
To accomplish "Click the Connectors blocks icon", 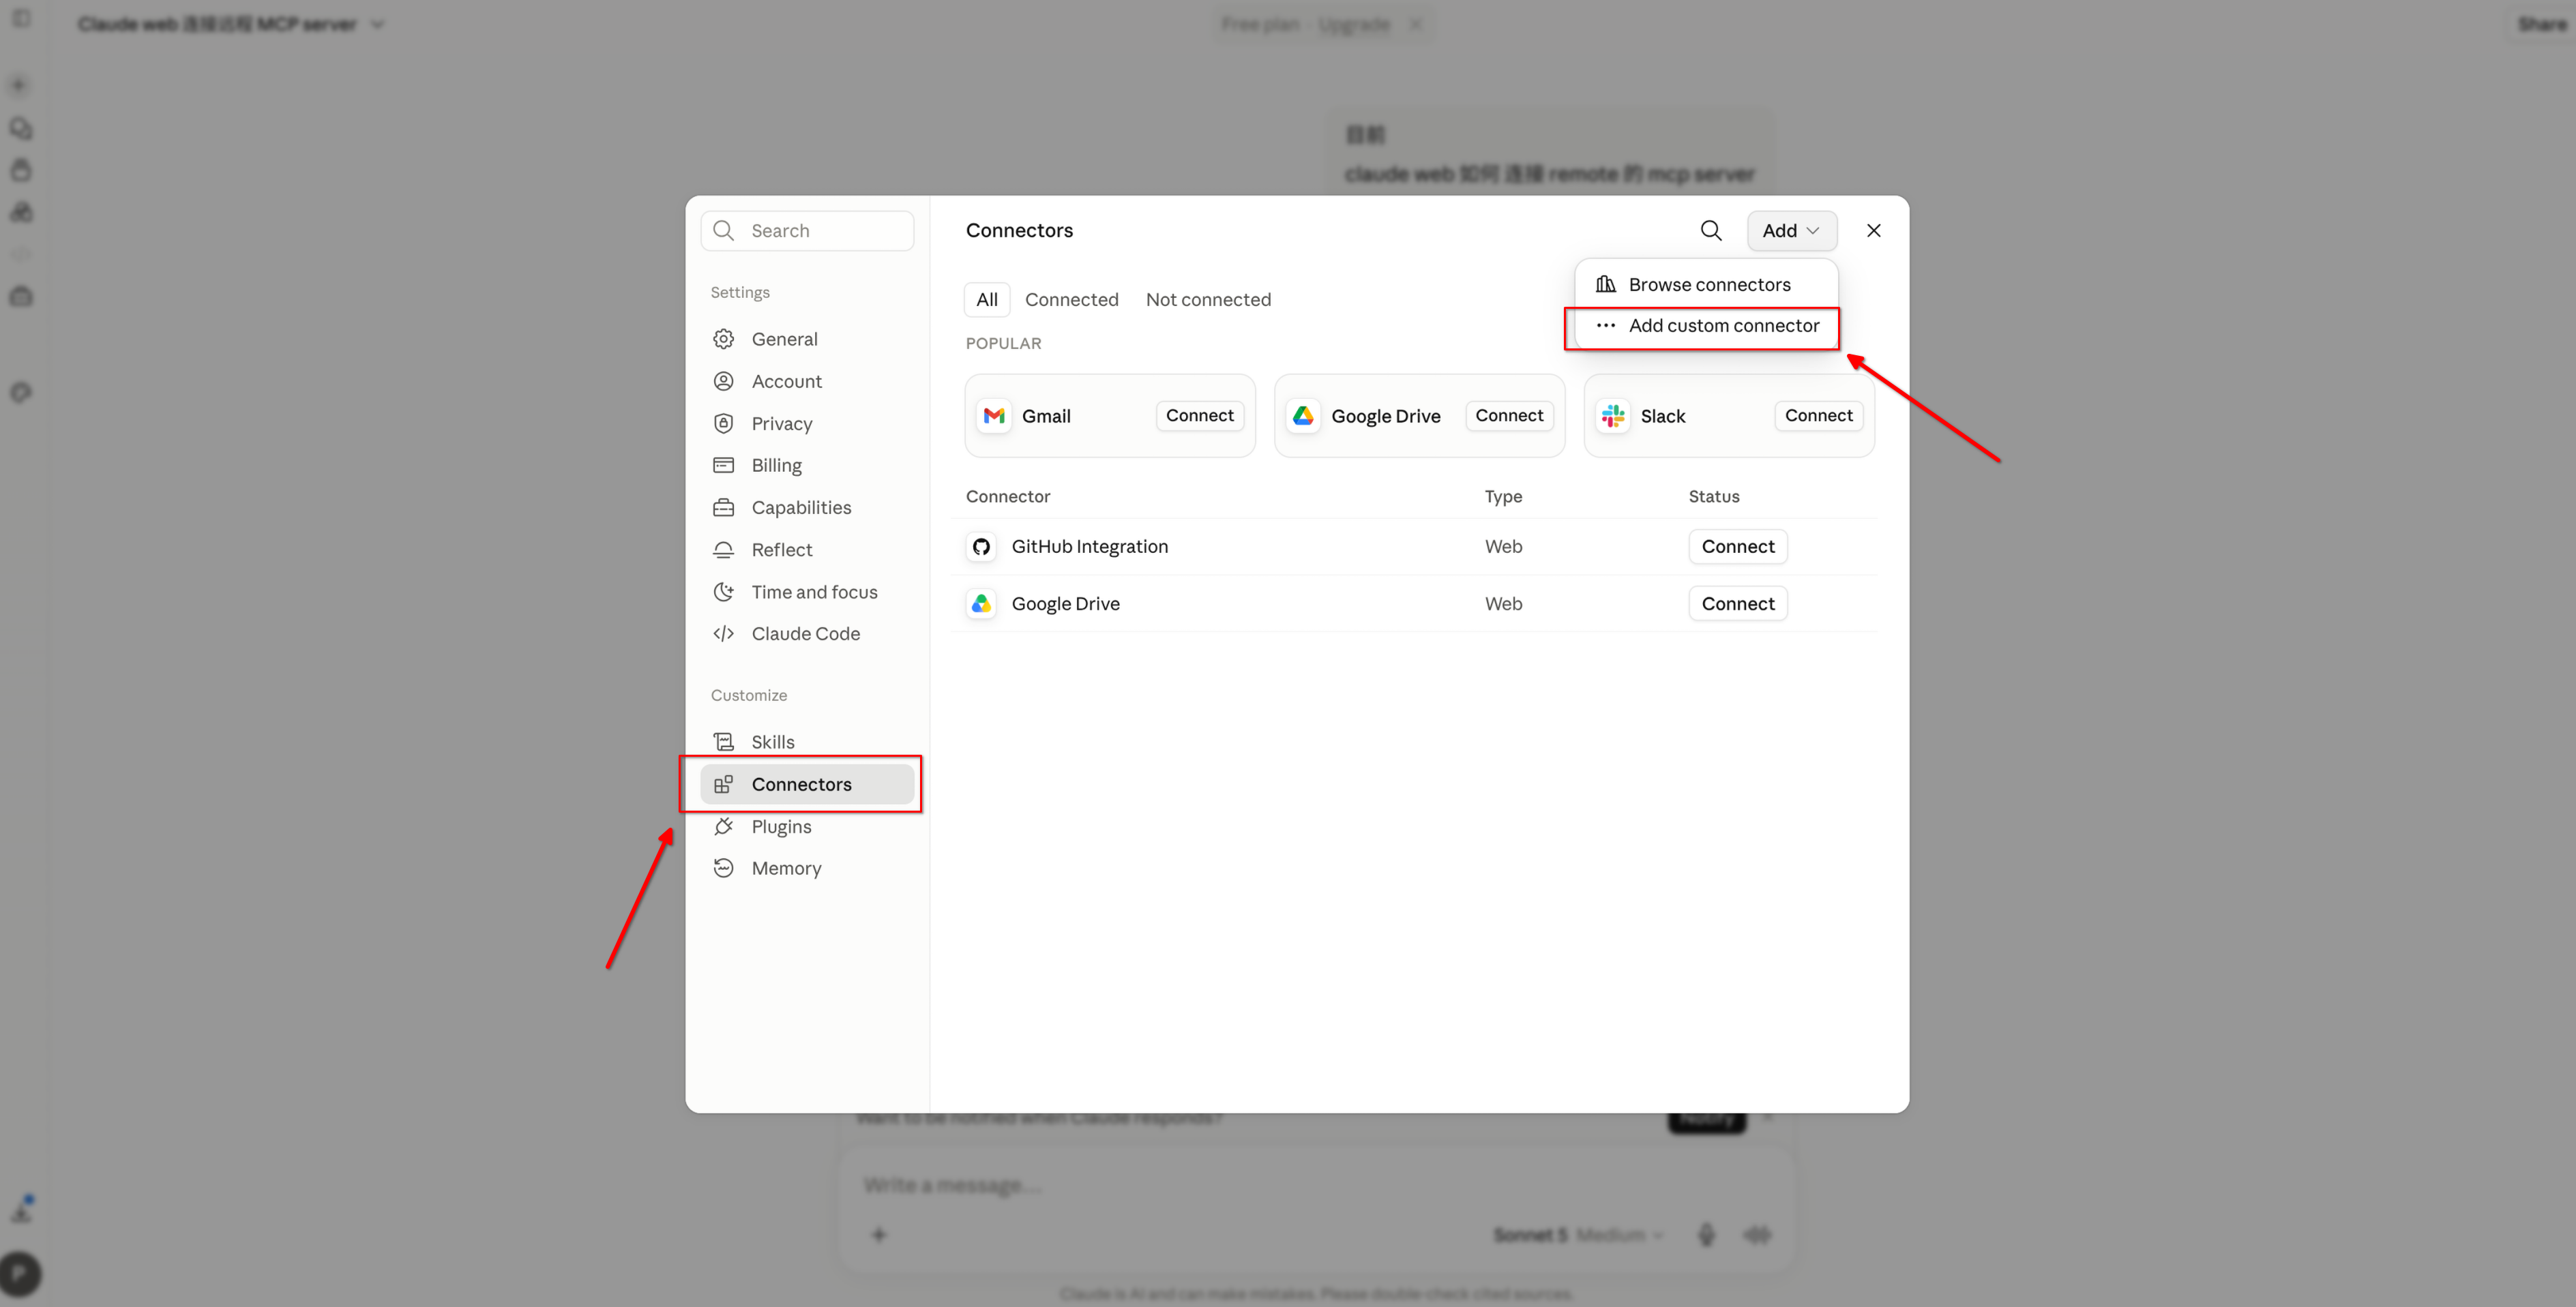I will pyautogui.click(x=723, y=784).
